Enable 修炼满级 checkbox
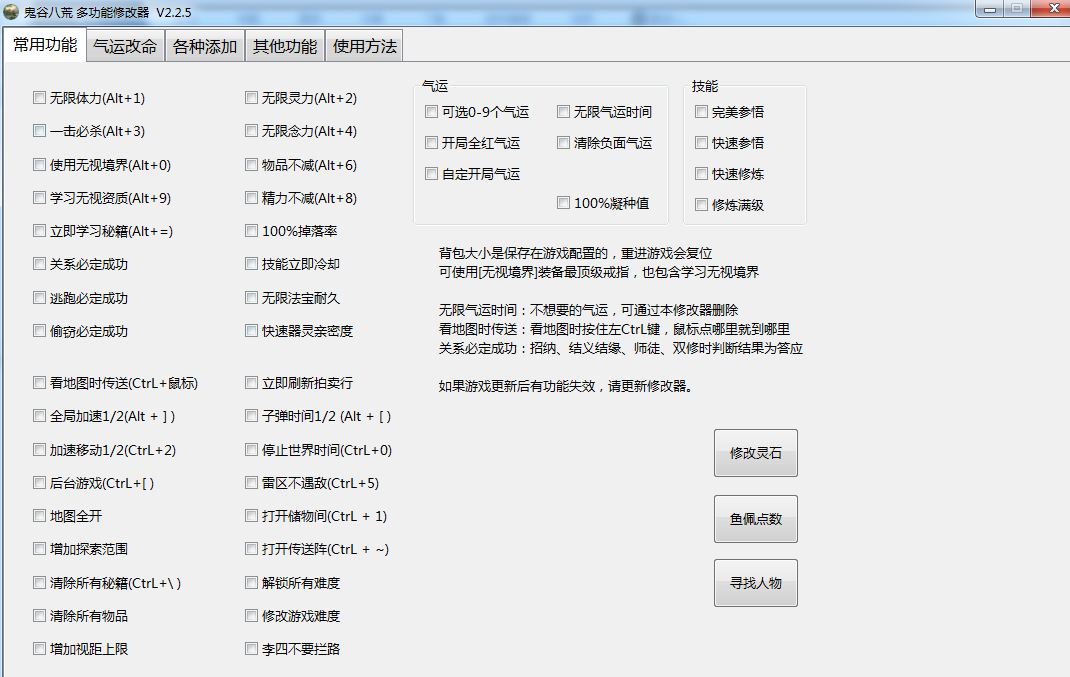 pos(702,204)
